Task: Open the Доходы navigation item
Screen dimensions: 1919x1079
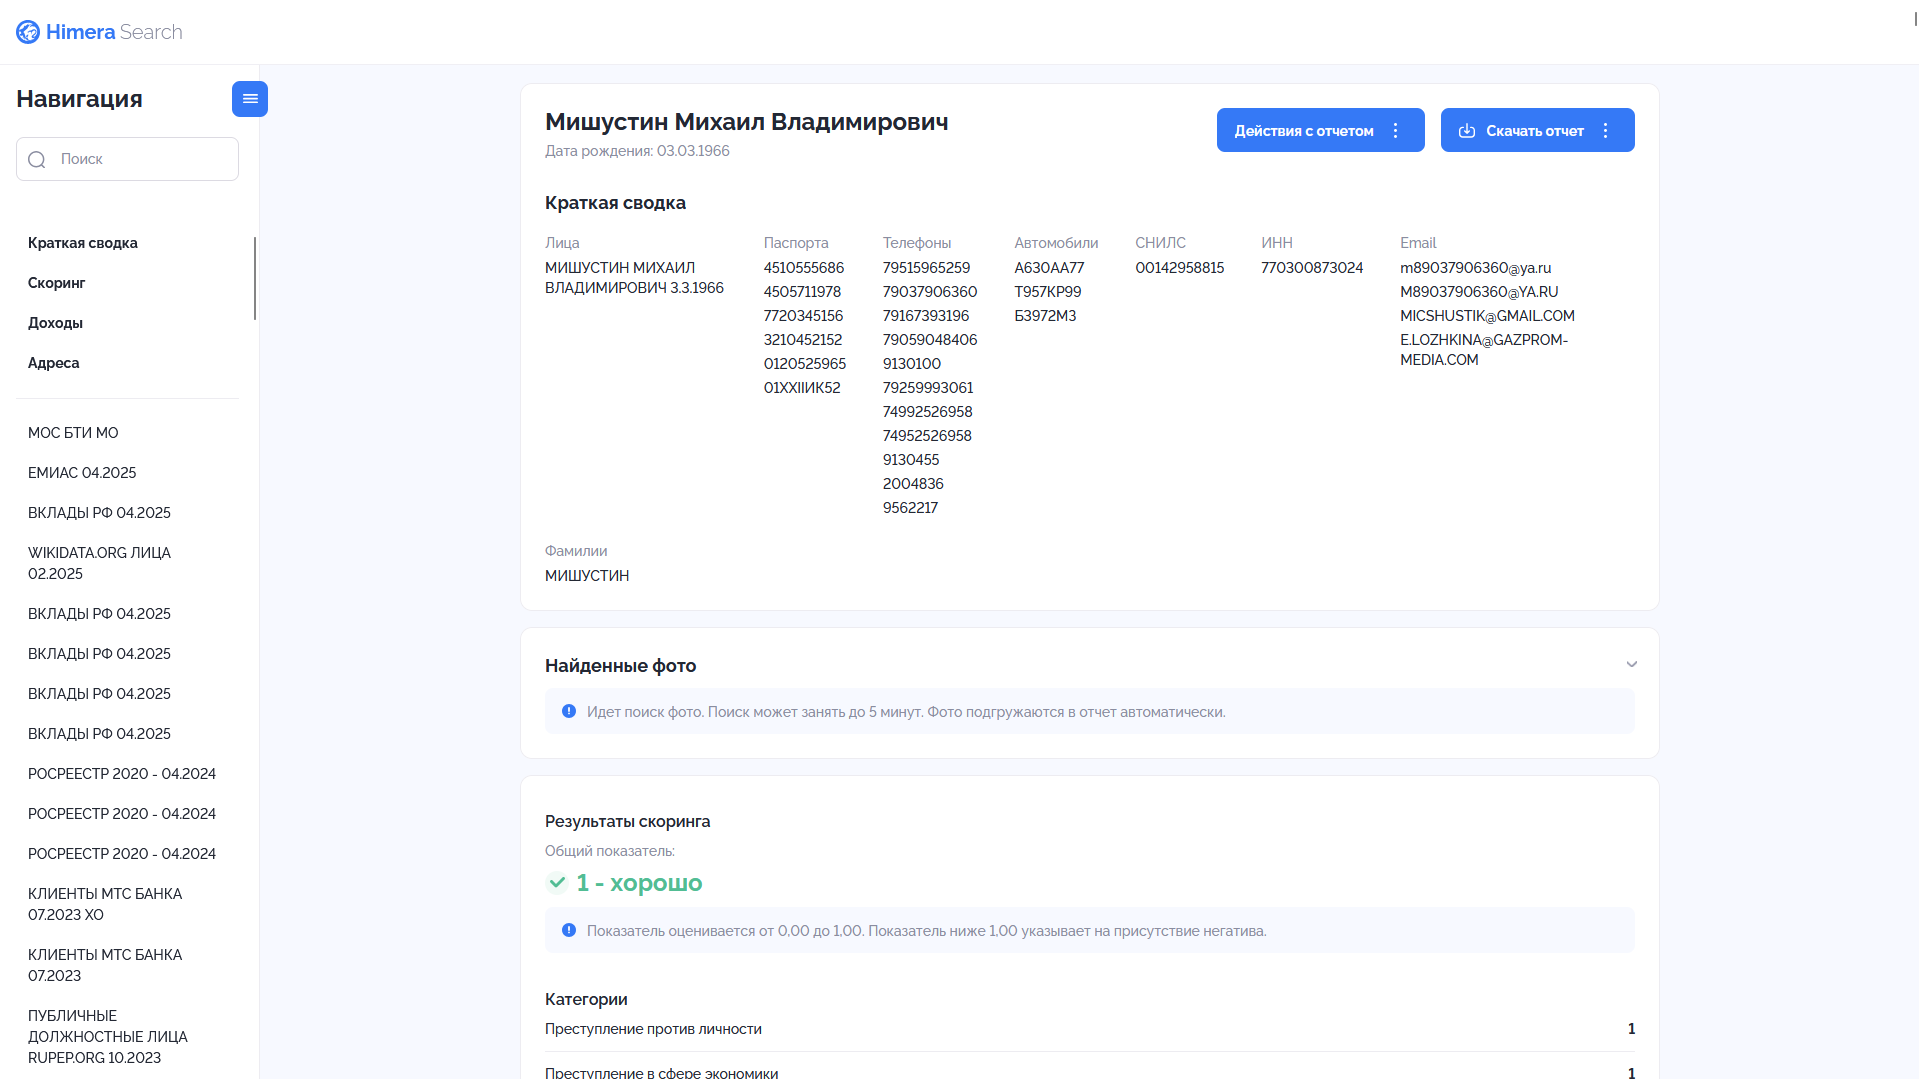Action: point(55,323)
